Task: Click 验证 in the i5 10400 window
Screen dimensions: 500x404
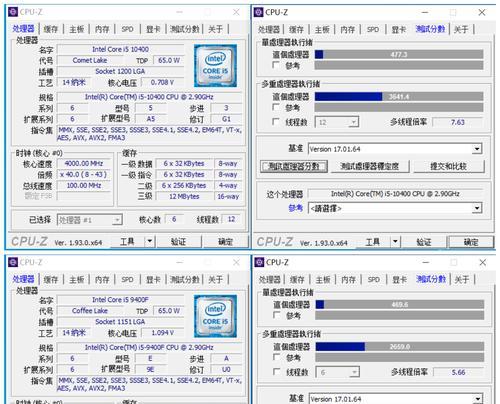Action: [x=178, y=241]
